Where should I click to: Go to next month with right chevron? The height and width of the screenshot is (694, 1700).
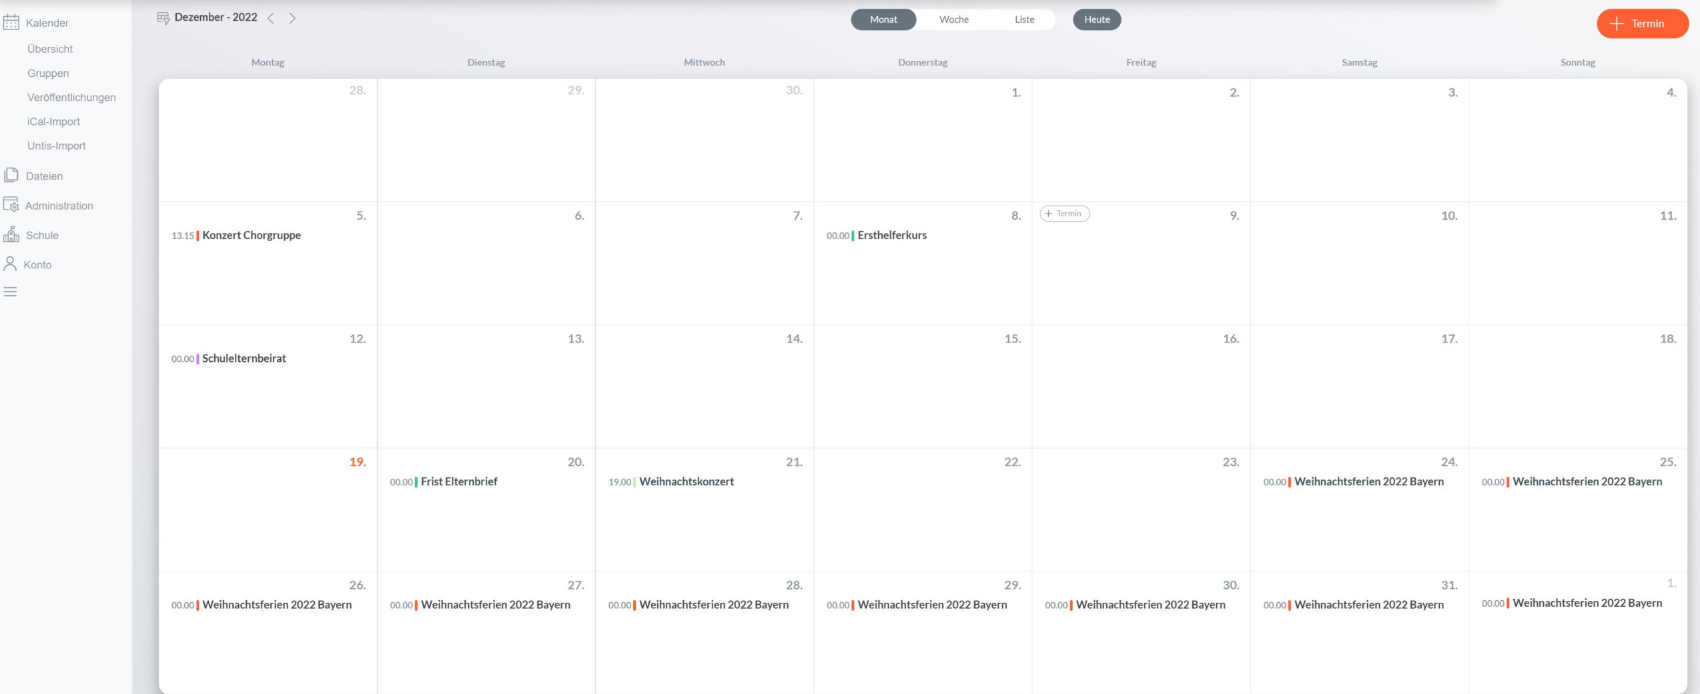292,18
